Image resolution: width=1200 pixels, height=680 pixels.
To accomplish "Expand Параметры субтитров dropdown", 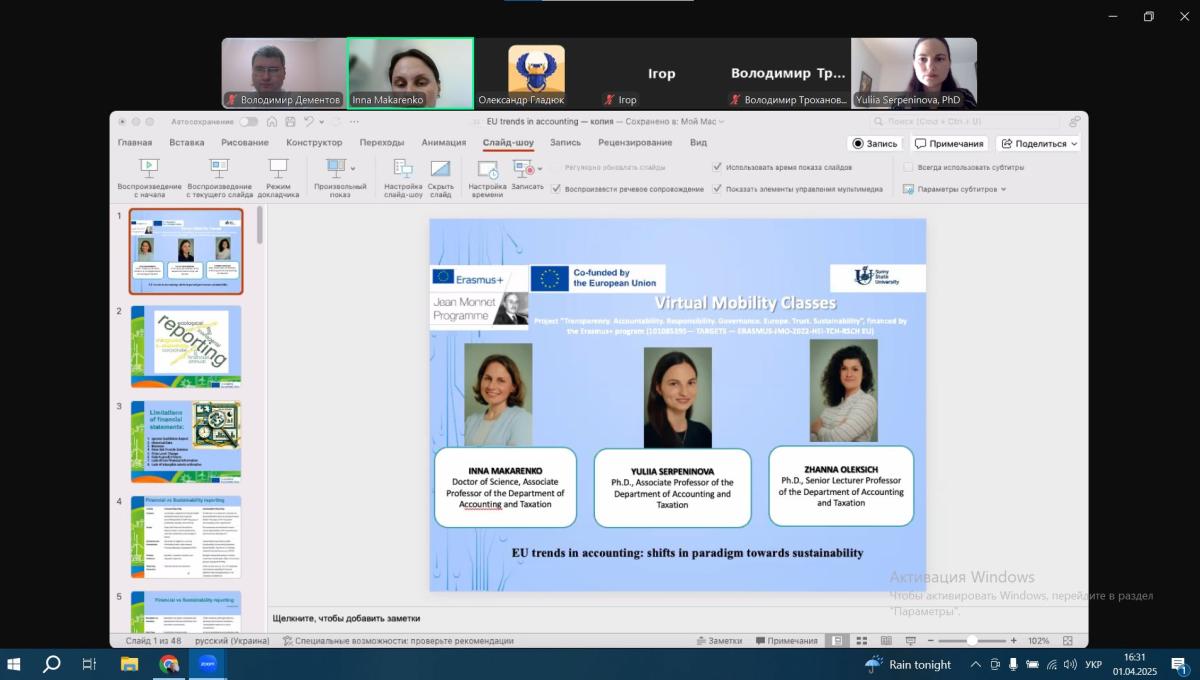I will [1003, 189].
